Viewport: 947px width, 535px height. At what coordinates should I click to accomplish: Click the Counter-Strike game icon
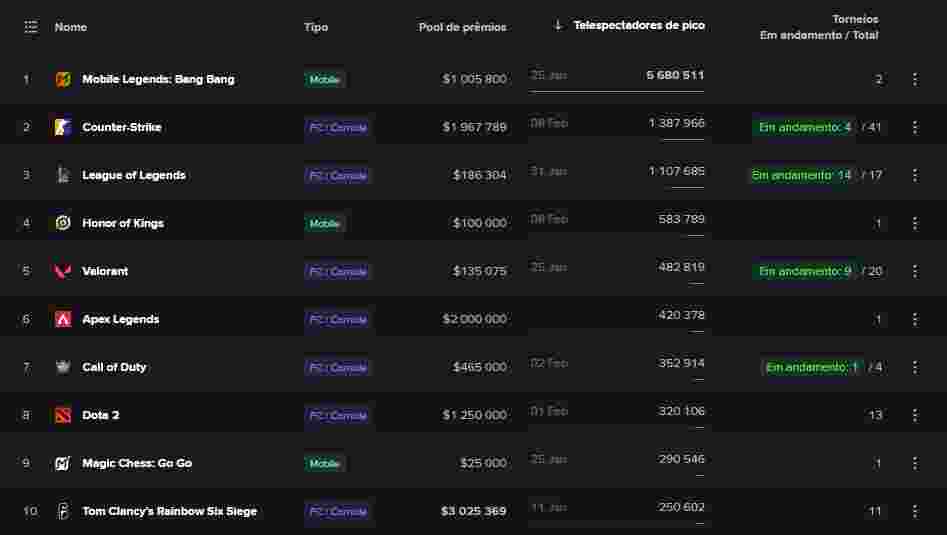[x=63, y=127]
